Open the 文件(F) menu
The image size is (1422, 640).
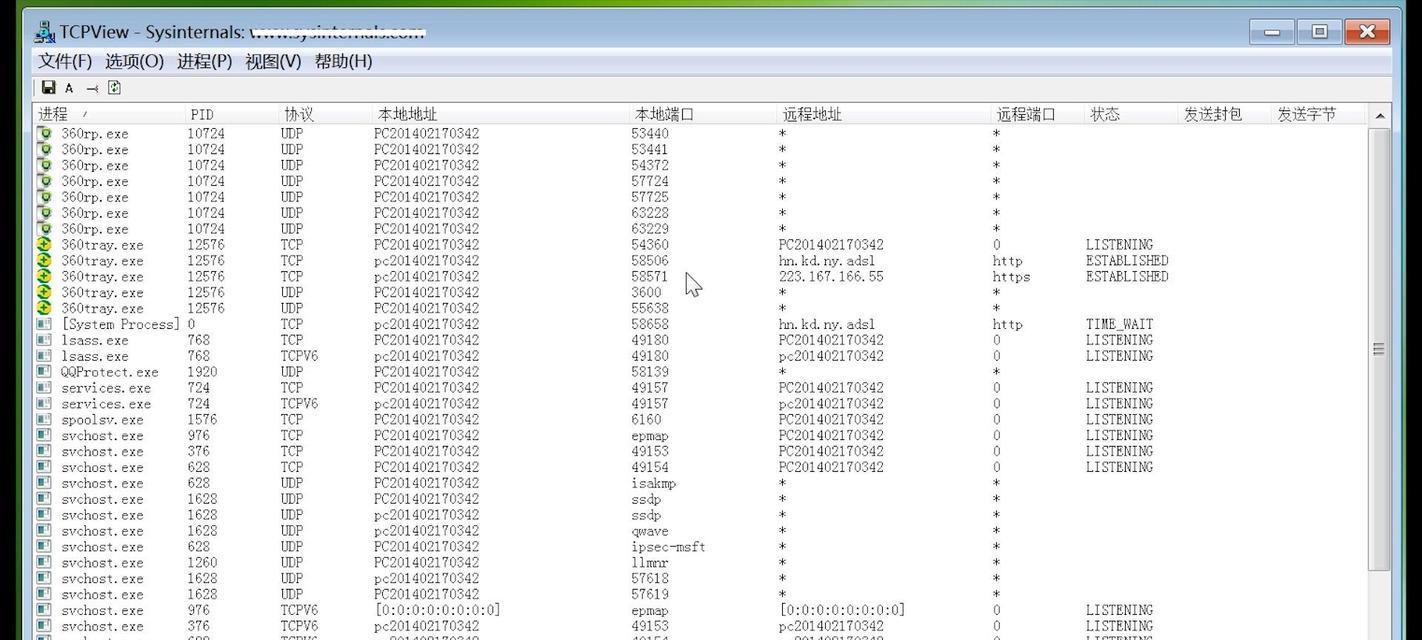tap(65, 61)
